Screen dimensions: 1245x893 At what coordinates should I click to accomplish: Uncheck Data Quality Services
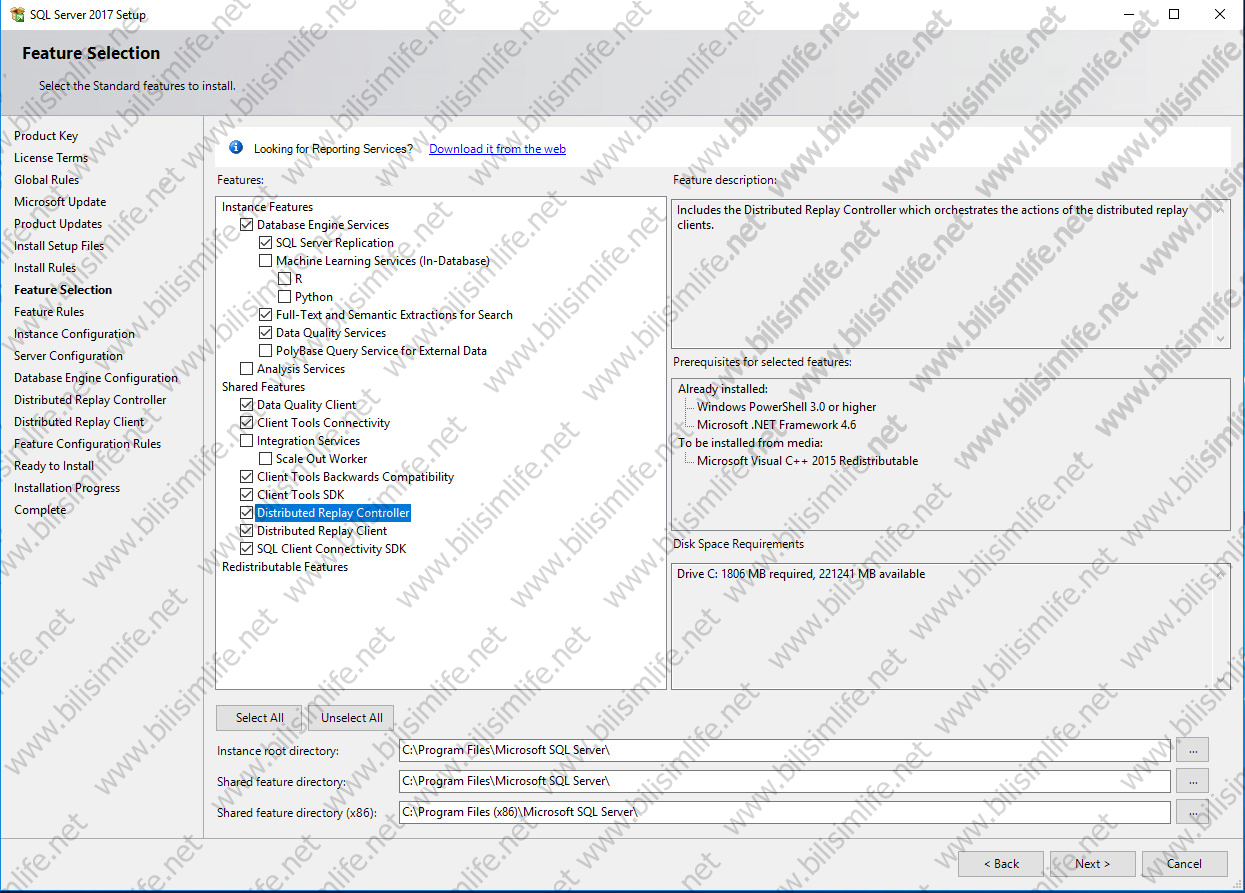266,333
